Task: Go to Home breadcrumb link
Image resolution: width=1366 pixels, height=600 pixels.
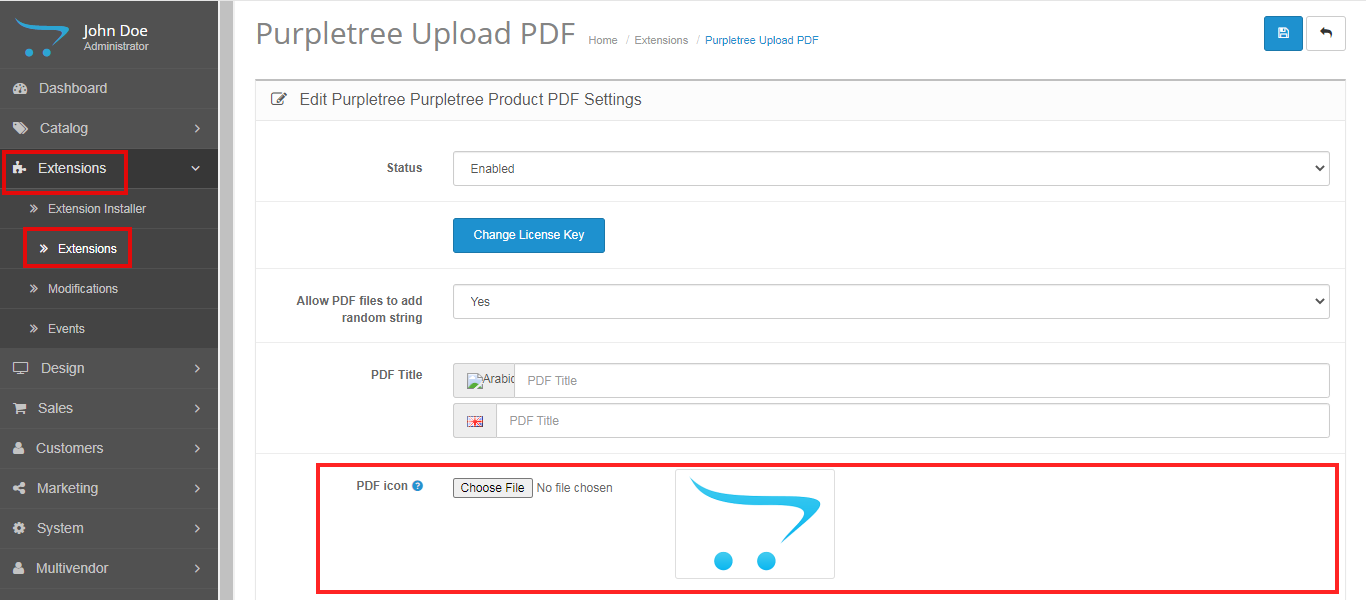Action: (603, 41)
